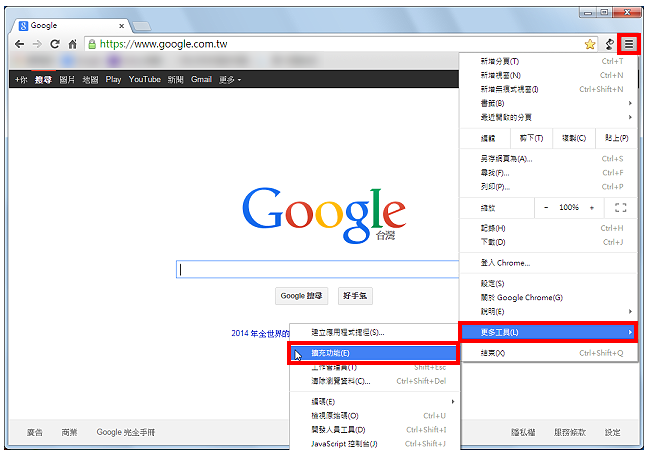654x457 pixels.
Task: Open 圖片 in the black Google bar
Action: pyautogui.click(x=67, y=80)
